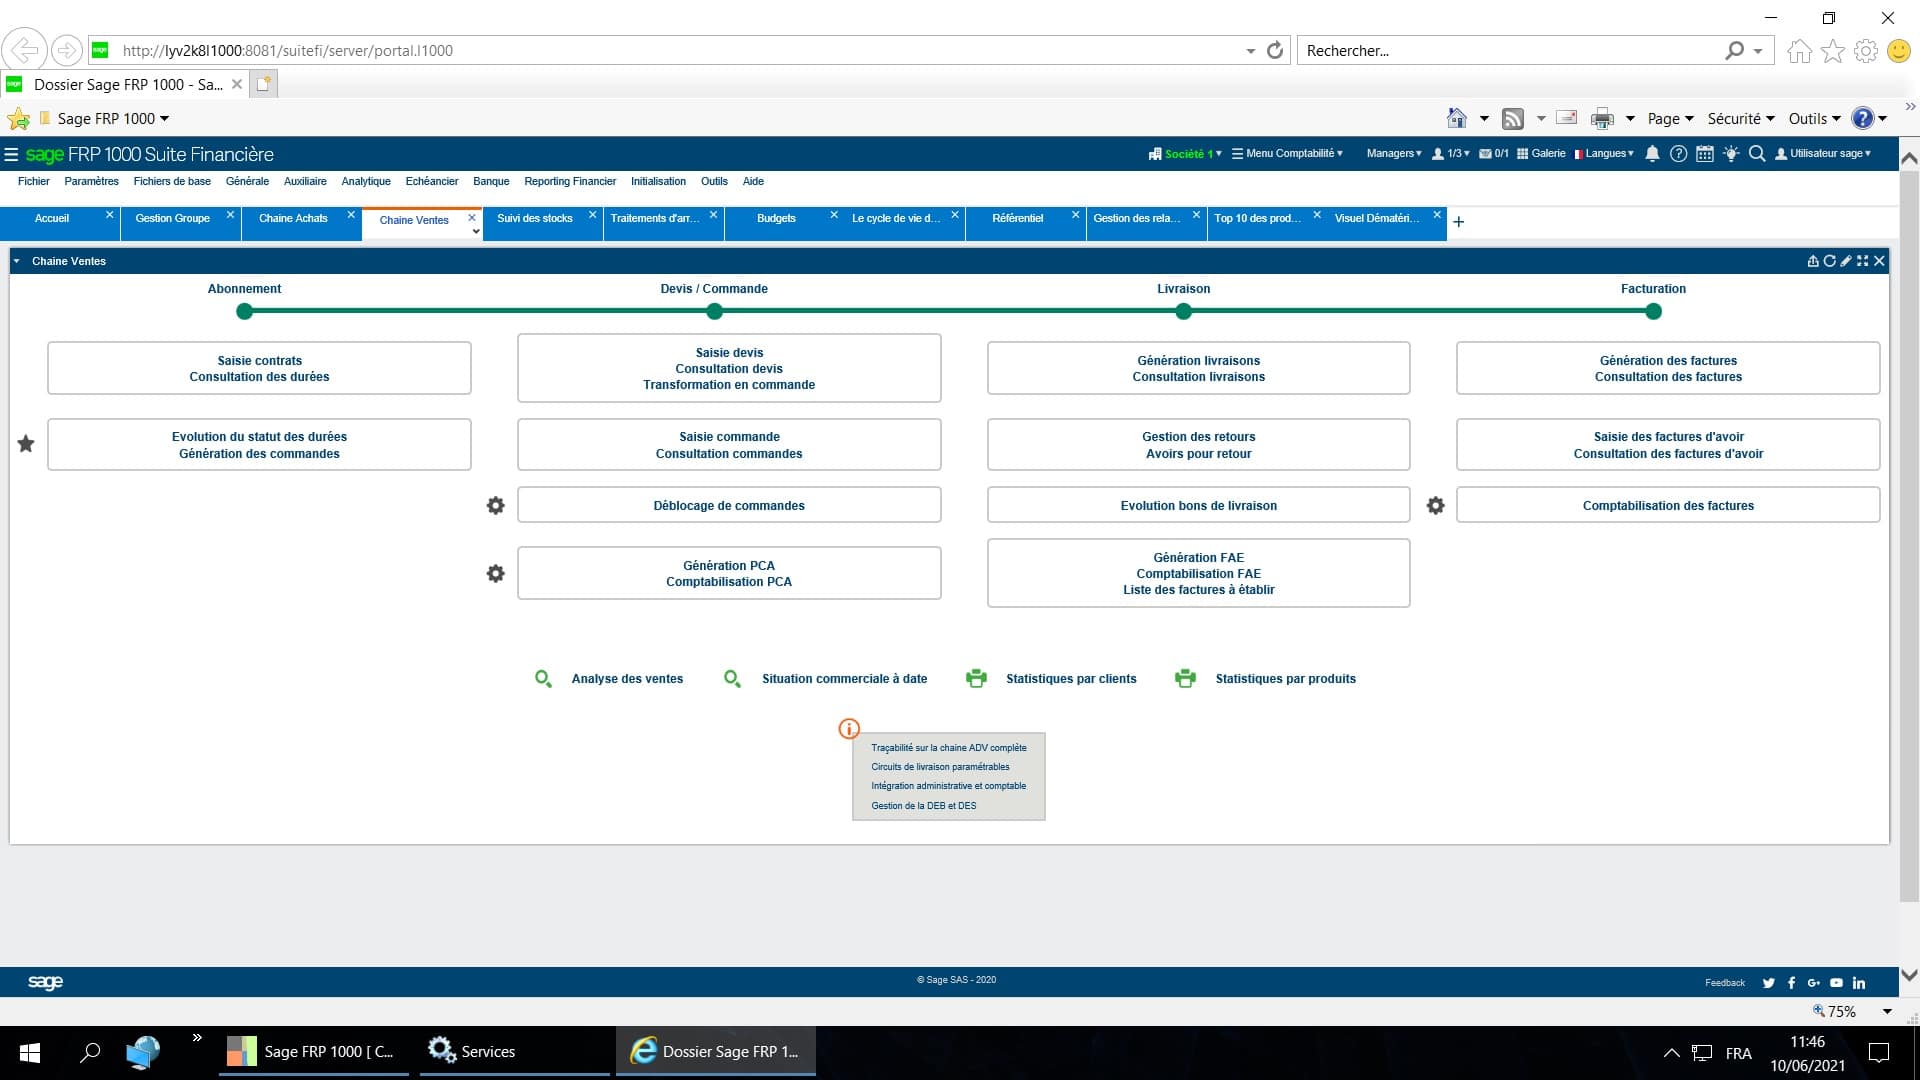Collapse the Chaine Ventes panel header arrow
1920x1080 pixels.
click(x=17, y=261)
